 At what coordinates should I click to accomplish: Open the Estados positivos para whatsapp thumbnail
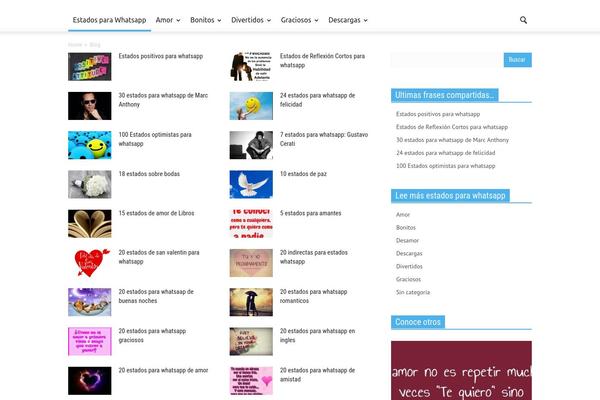pos(89,67)
